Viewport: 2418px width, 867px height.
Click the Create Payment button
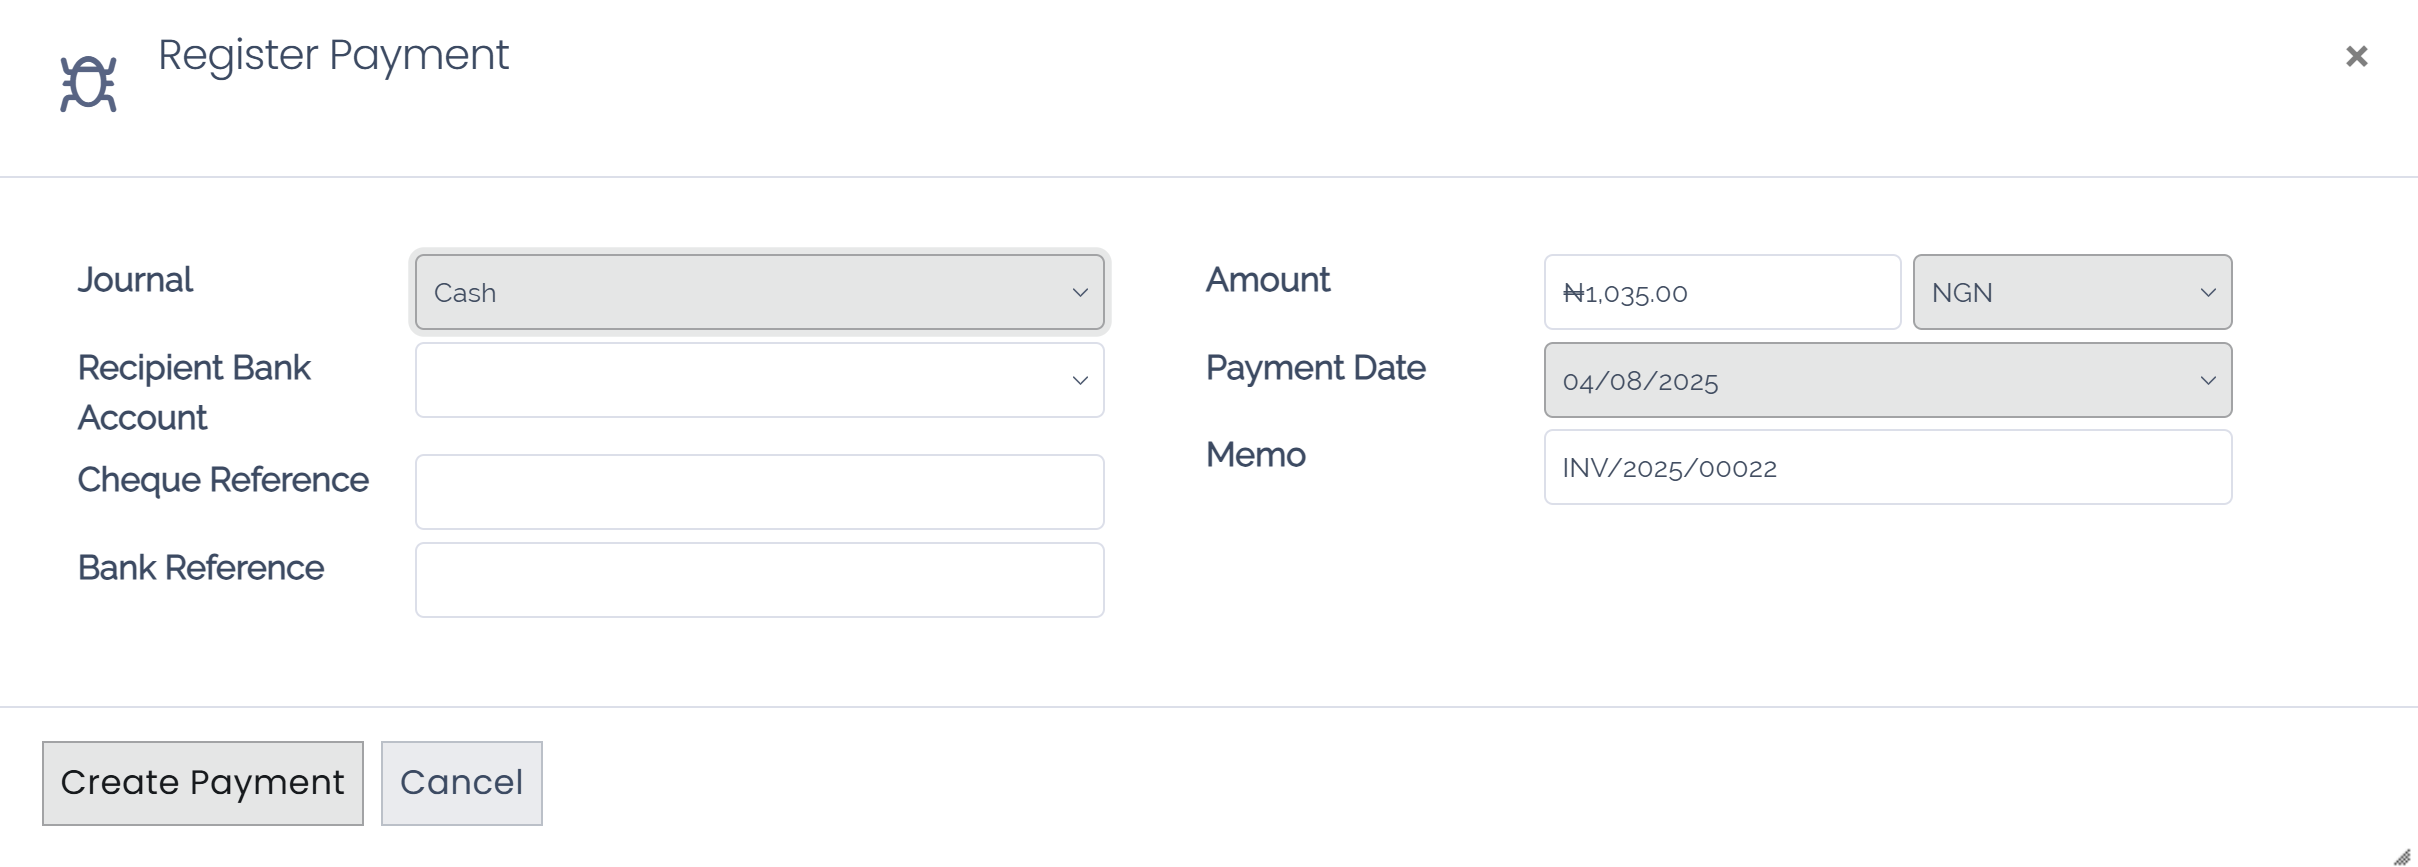point(203,783)
